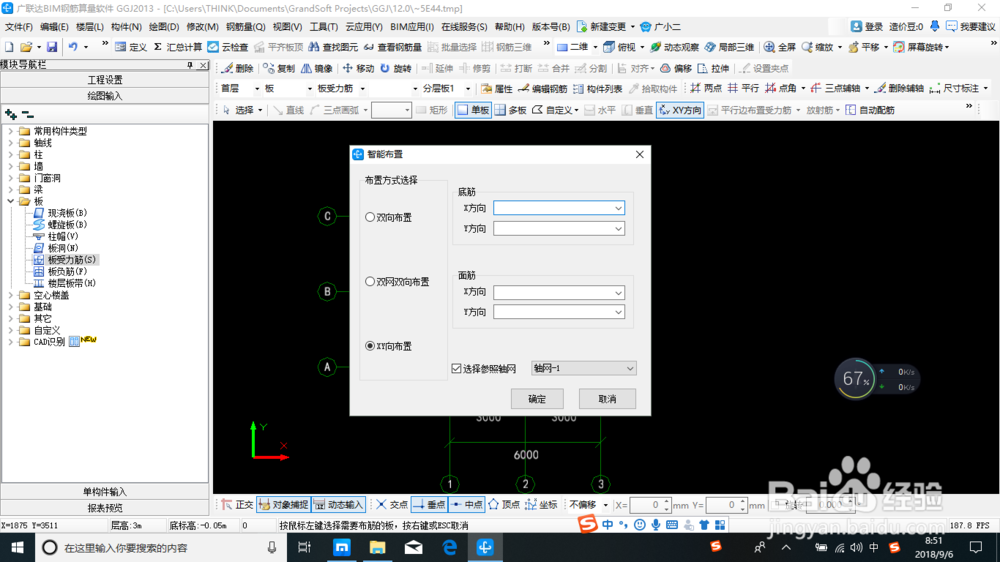The height and width of the screenshot is (562, 1000).
Task: Open the 定义 definition window
Action: point(131,47)
